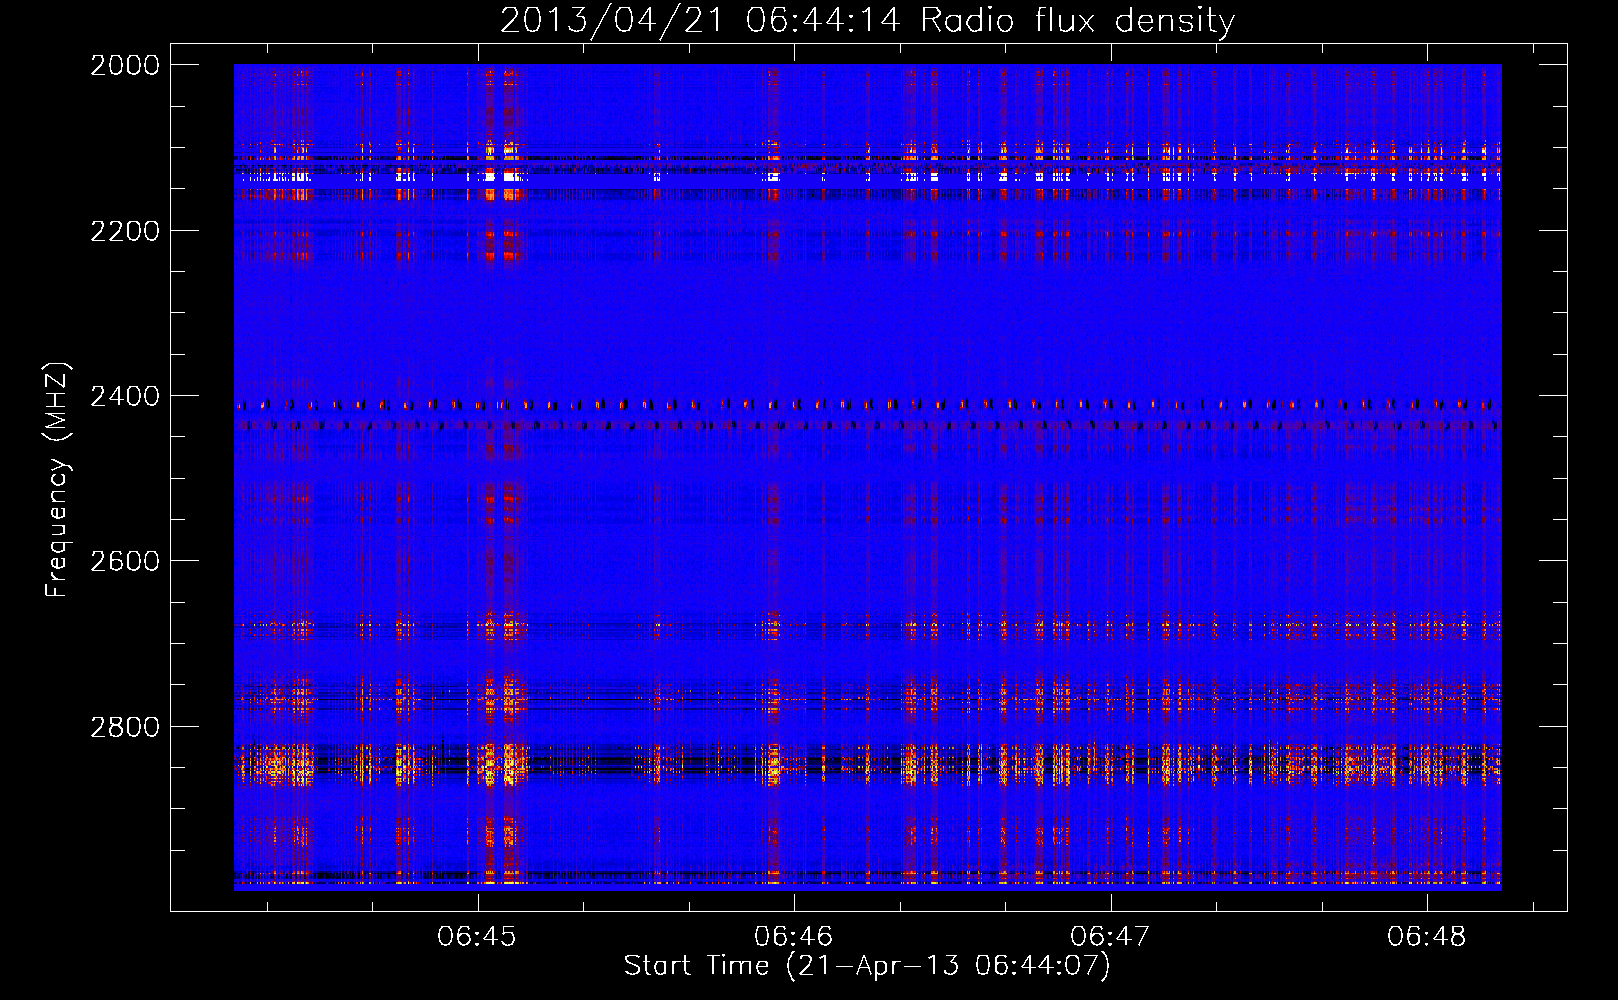Click the plot title '2013/04/21 06:44:14 Radio flux density'
The image size is (1618, 1000).
point(867,20)
